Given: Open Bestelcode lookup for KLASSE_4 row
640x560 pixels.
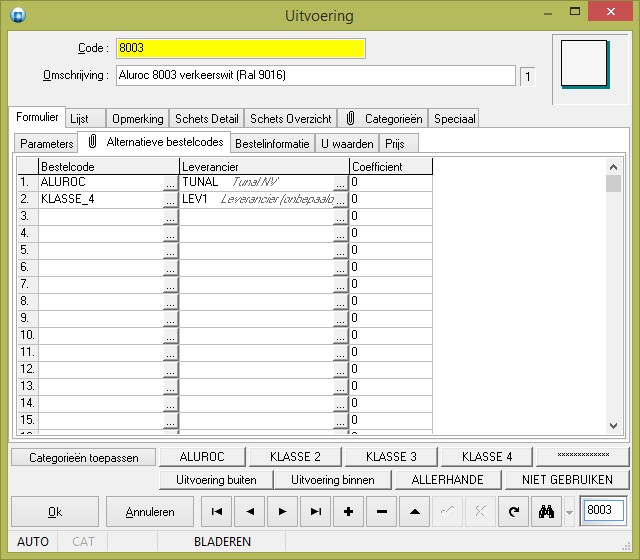Looking at the screenshot, I should [x=171, y=200].
